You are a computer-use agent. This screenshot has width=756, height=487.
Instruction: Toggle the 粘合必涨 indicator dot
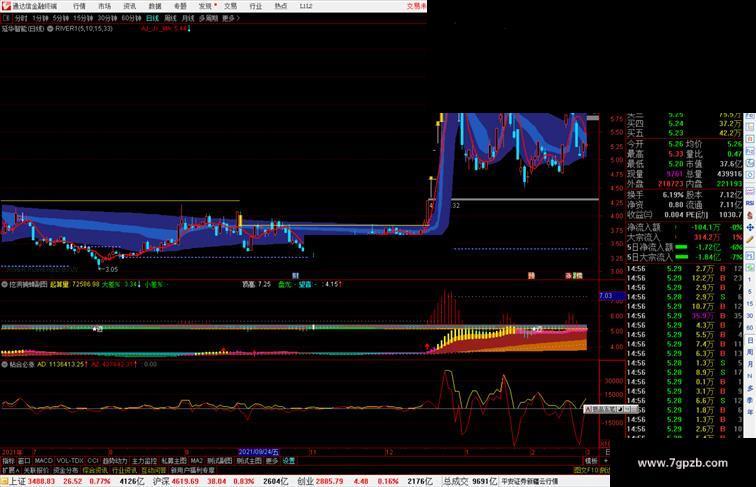[4, 365]
